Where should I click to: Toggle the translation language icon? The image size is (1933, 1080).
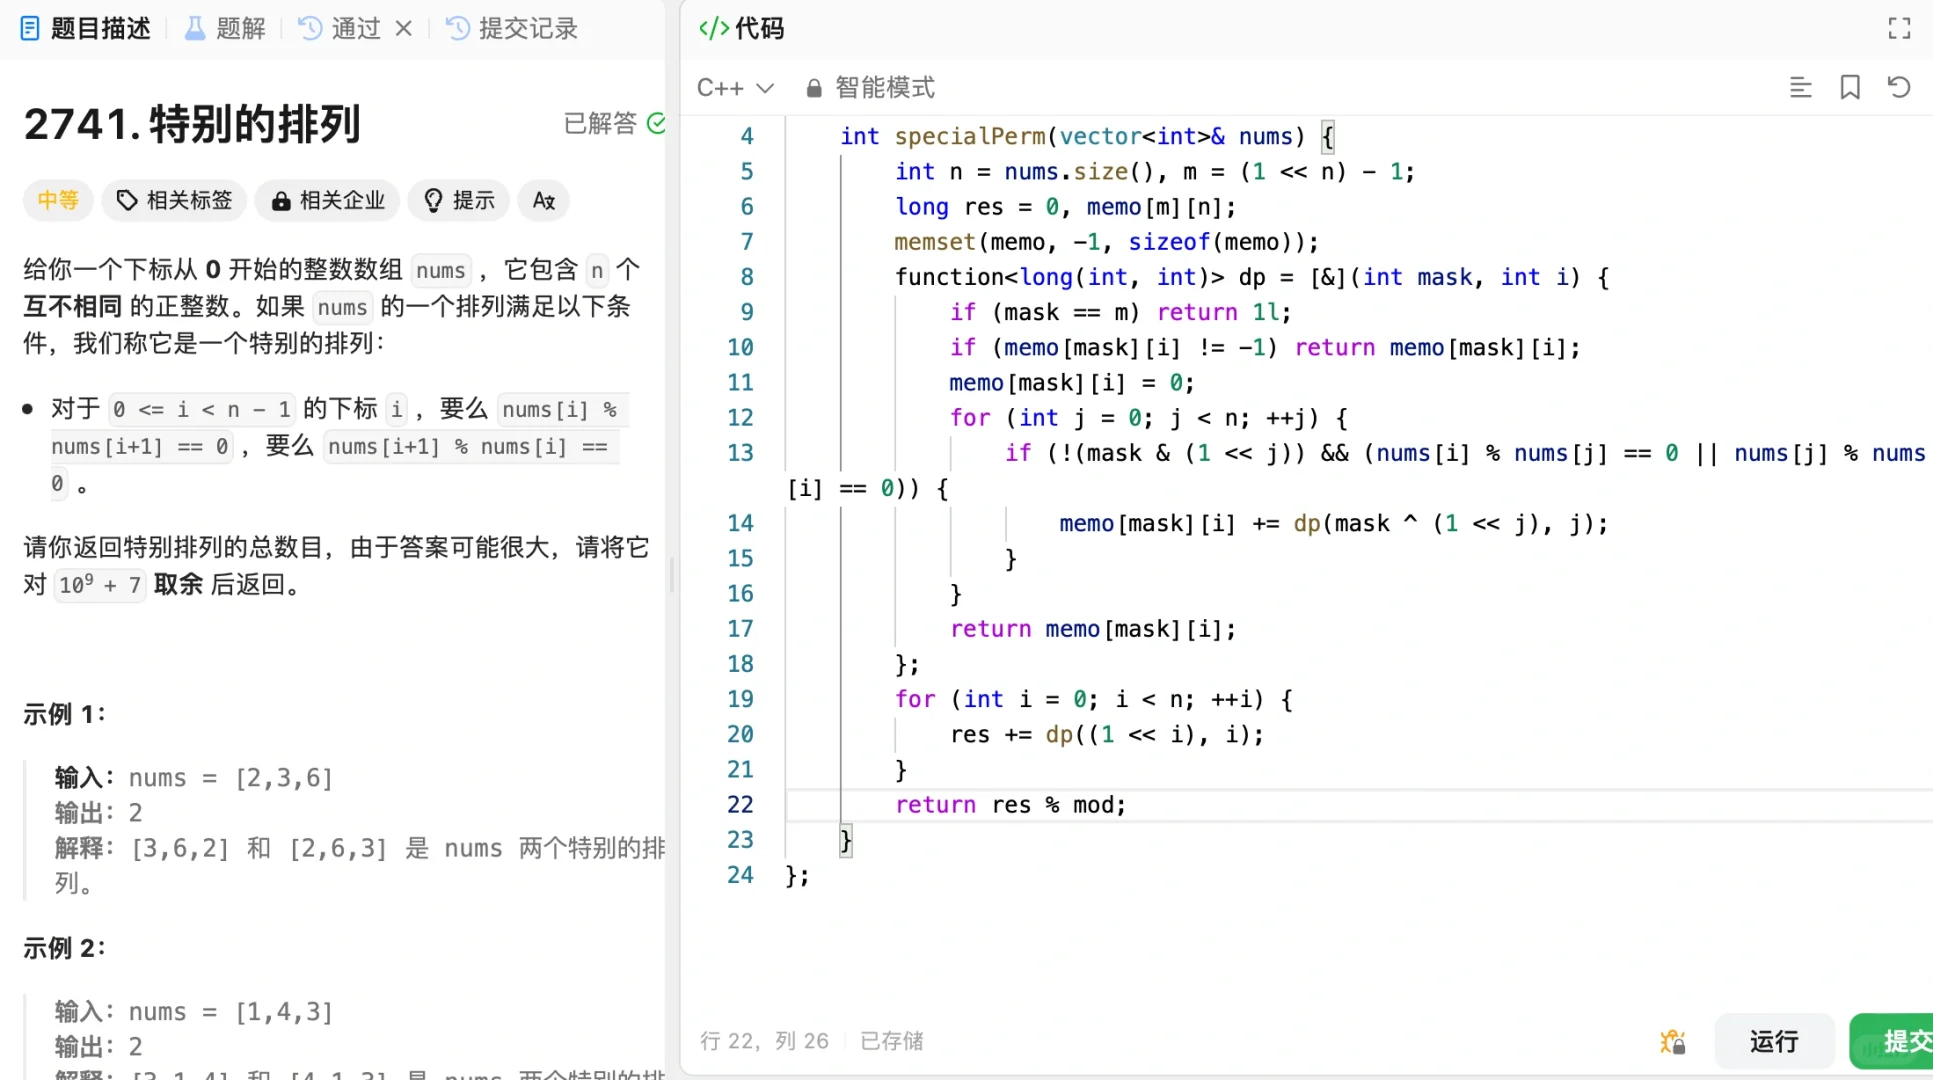tap(543, 200)
